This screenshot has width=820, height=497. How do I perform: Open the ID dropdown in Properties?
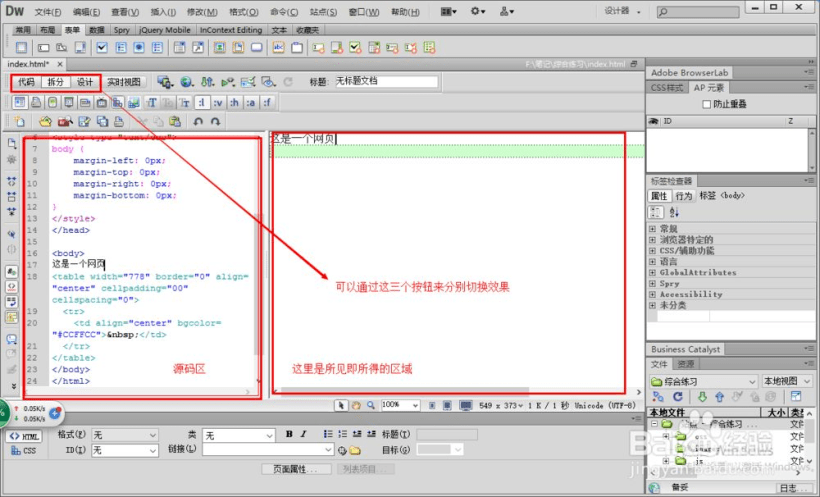[125, 450]
